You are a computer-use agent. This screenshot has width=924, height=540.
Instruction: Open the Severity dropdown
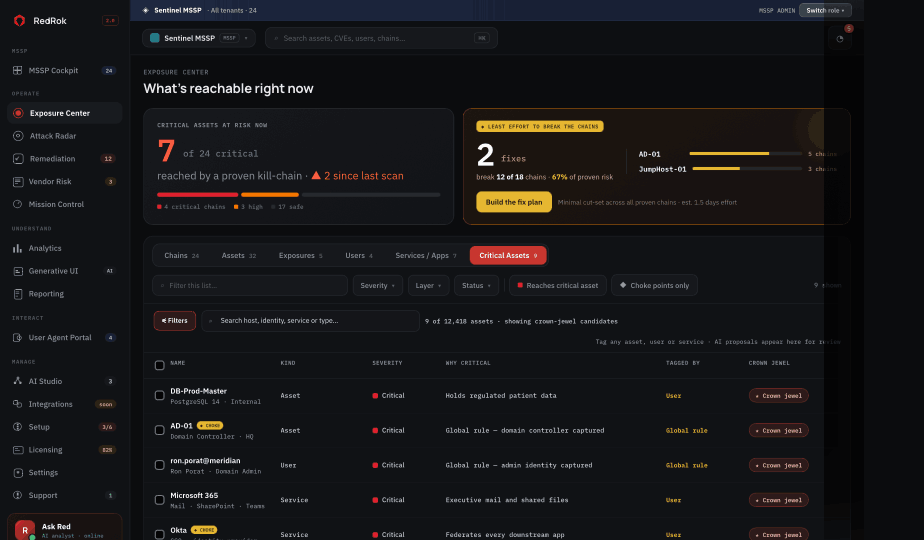[378, 285]
